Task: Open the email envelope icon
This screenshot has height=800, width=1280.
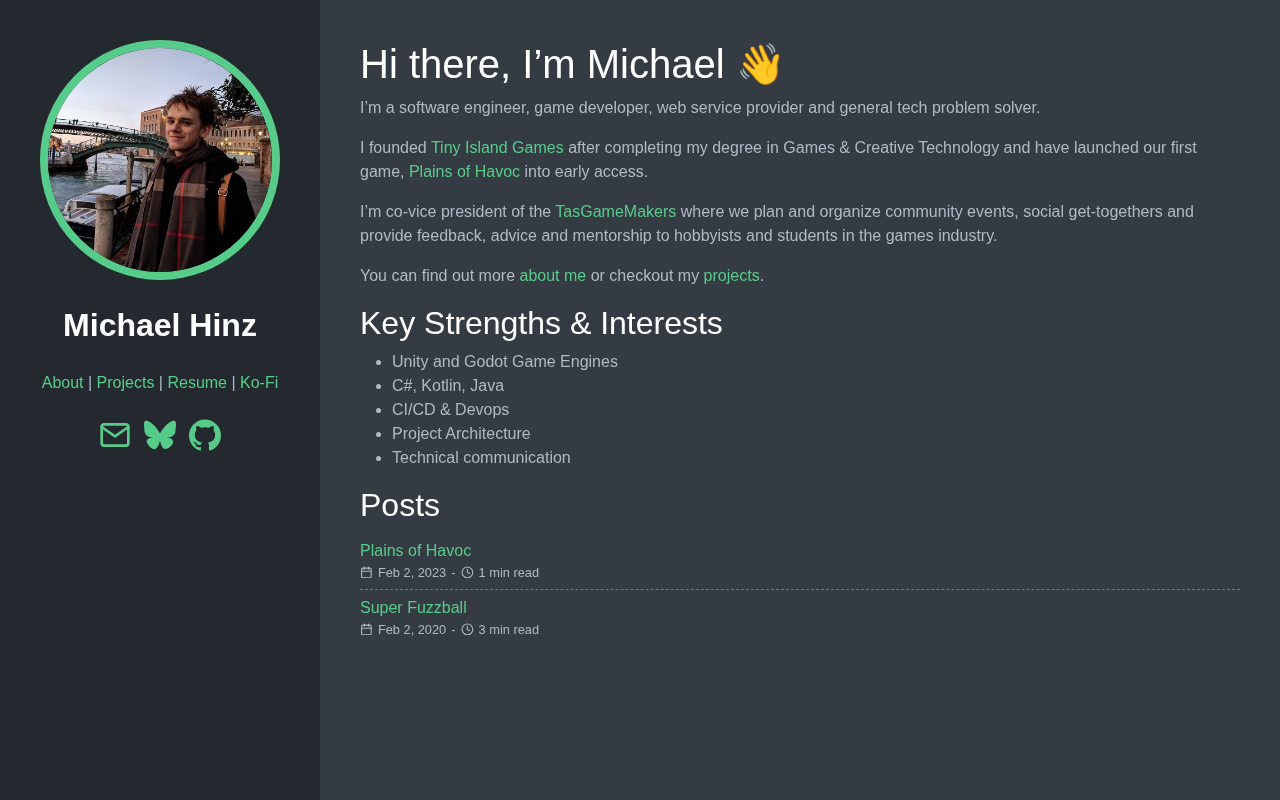Action: (115, 435)
